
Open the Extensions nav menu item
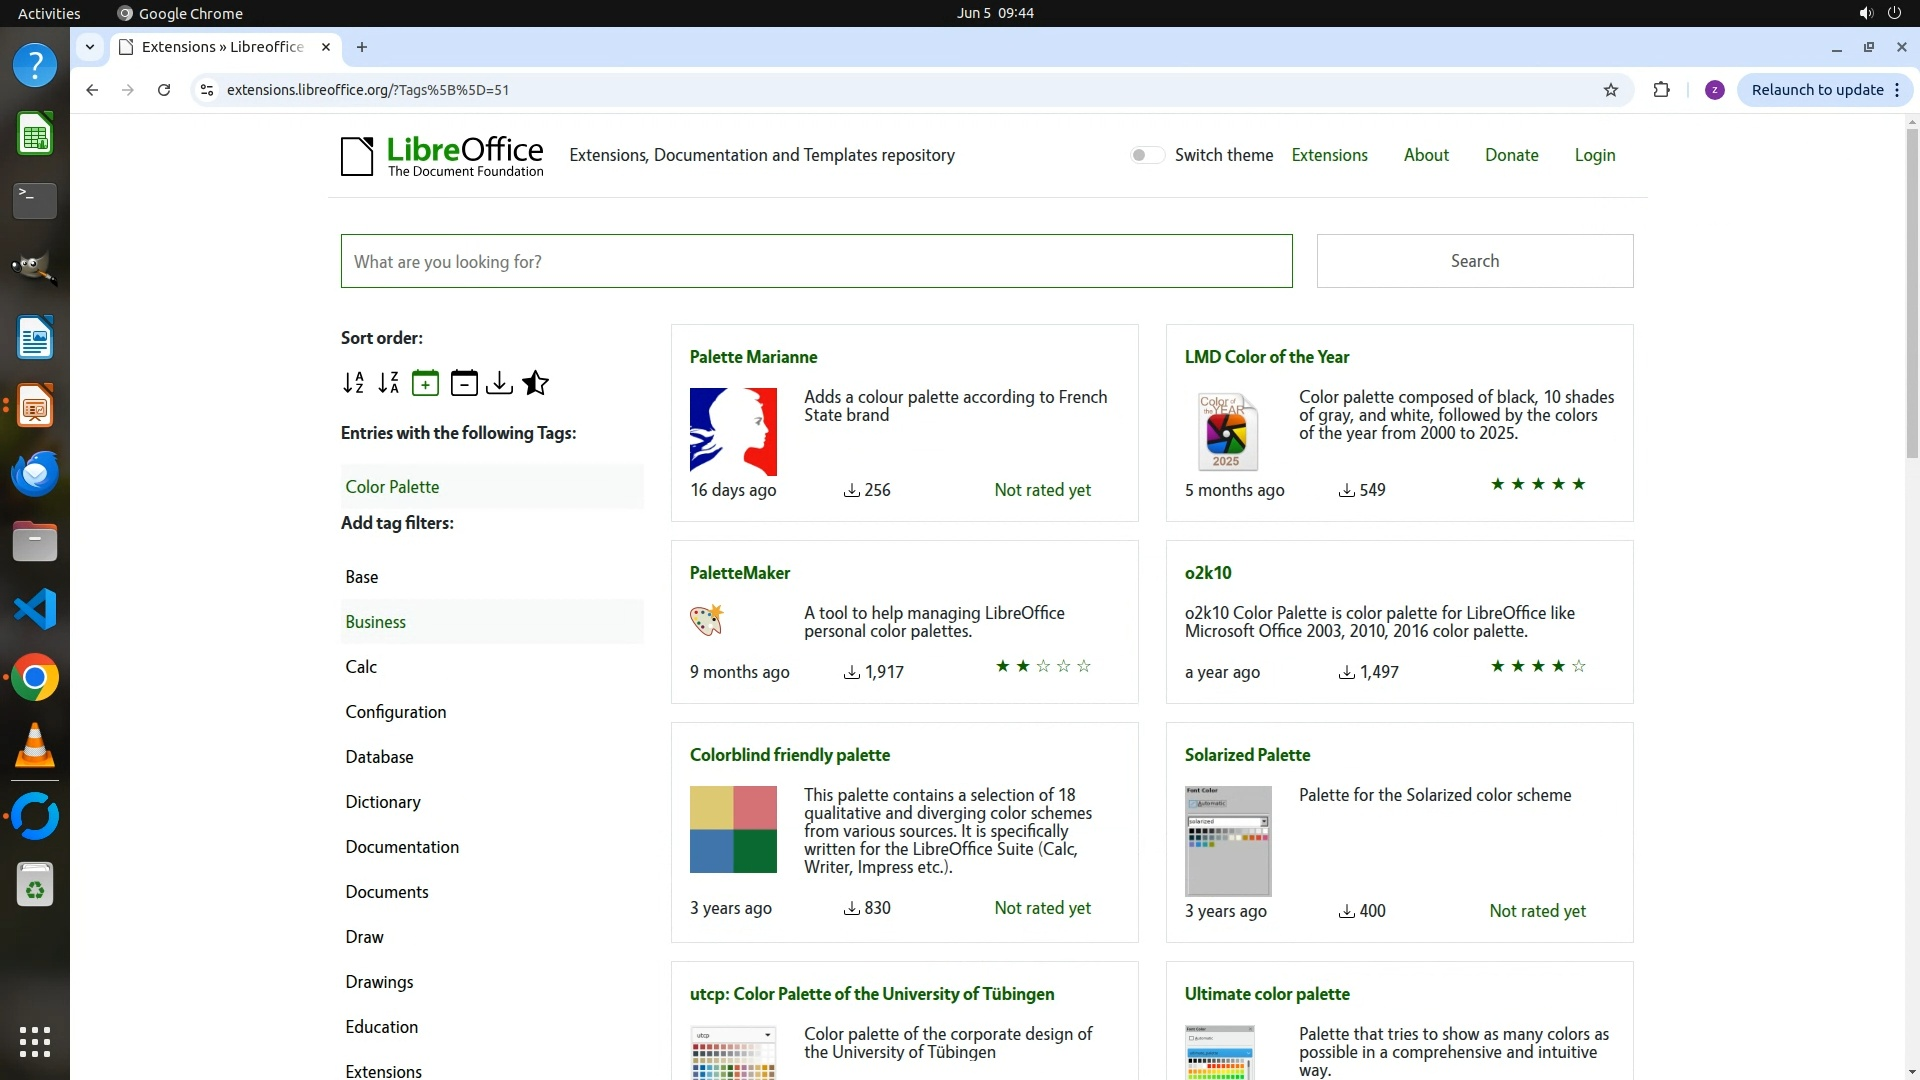pyautogui.click(x=1329, y=155)
